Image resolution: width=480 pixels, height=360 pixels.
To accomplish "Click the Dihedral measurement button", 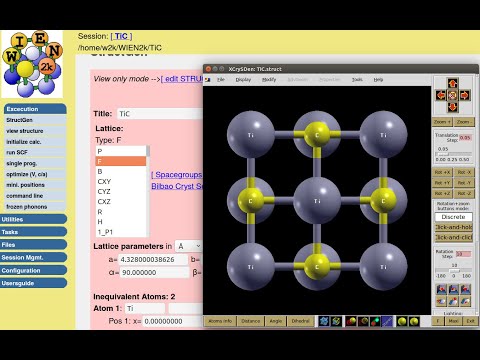I will tap(300, 321).
